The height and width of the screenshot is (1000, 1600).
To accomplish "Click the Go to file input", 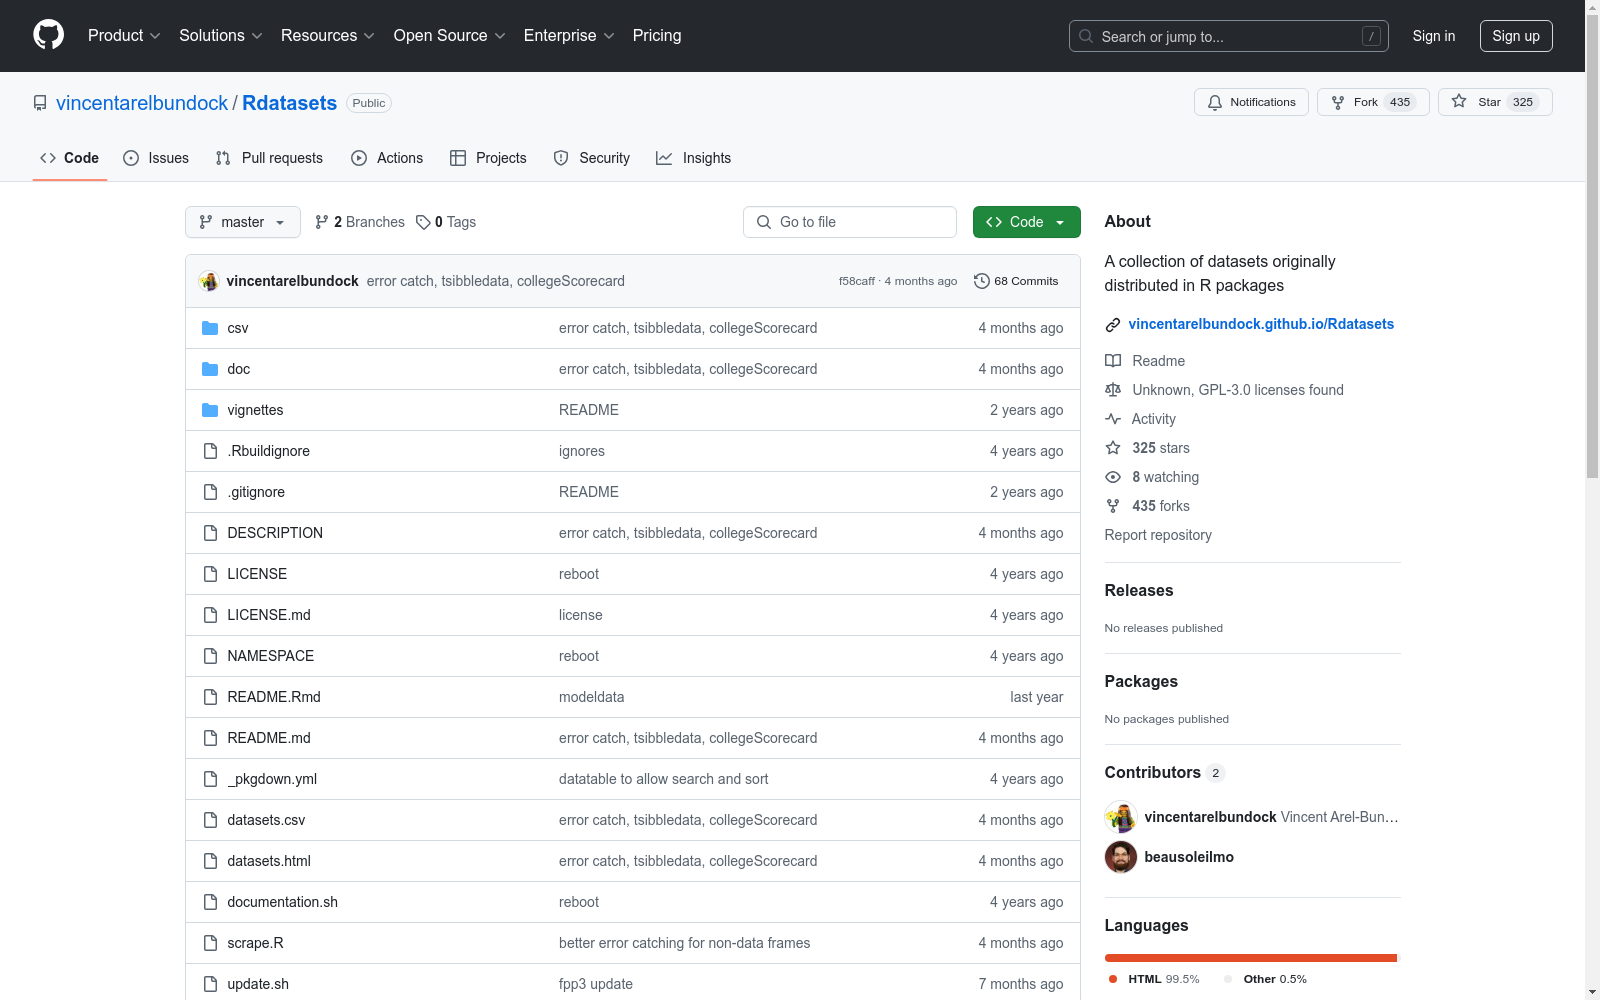I will click(850, 222).
